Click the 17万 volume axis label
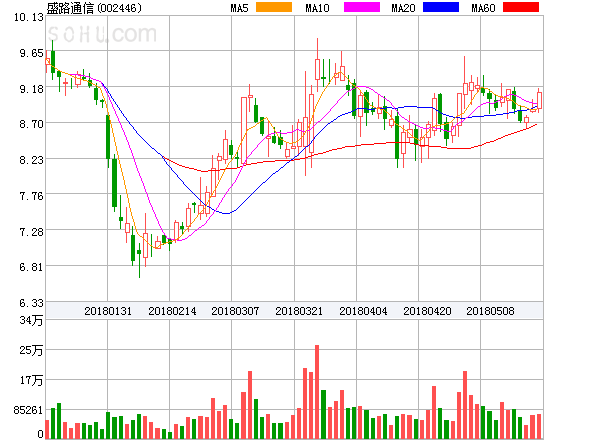The height and width of the screenshot is (440, 600). pyautogui.click(x=31, y=380)
